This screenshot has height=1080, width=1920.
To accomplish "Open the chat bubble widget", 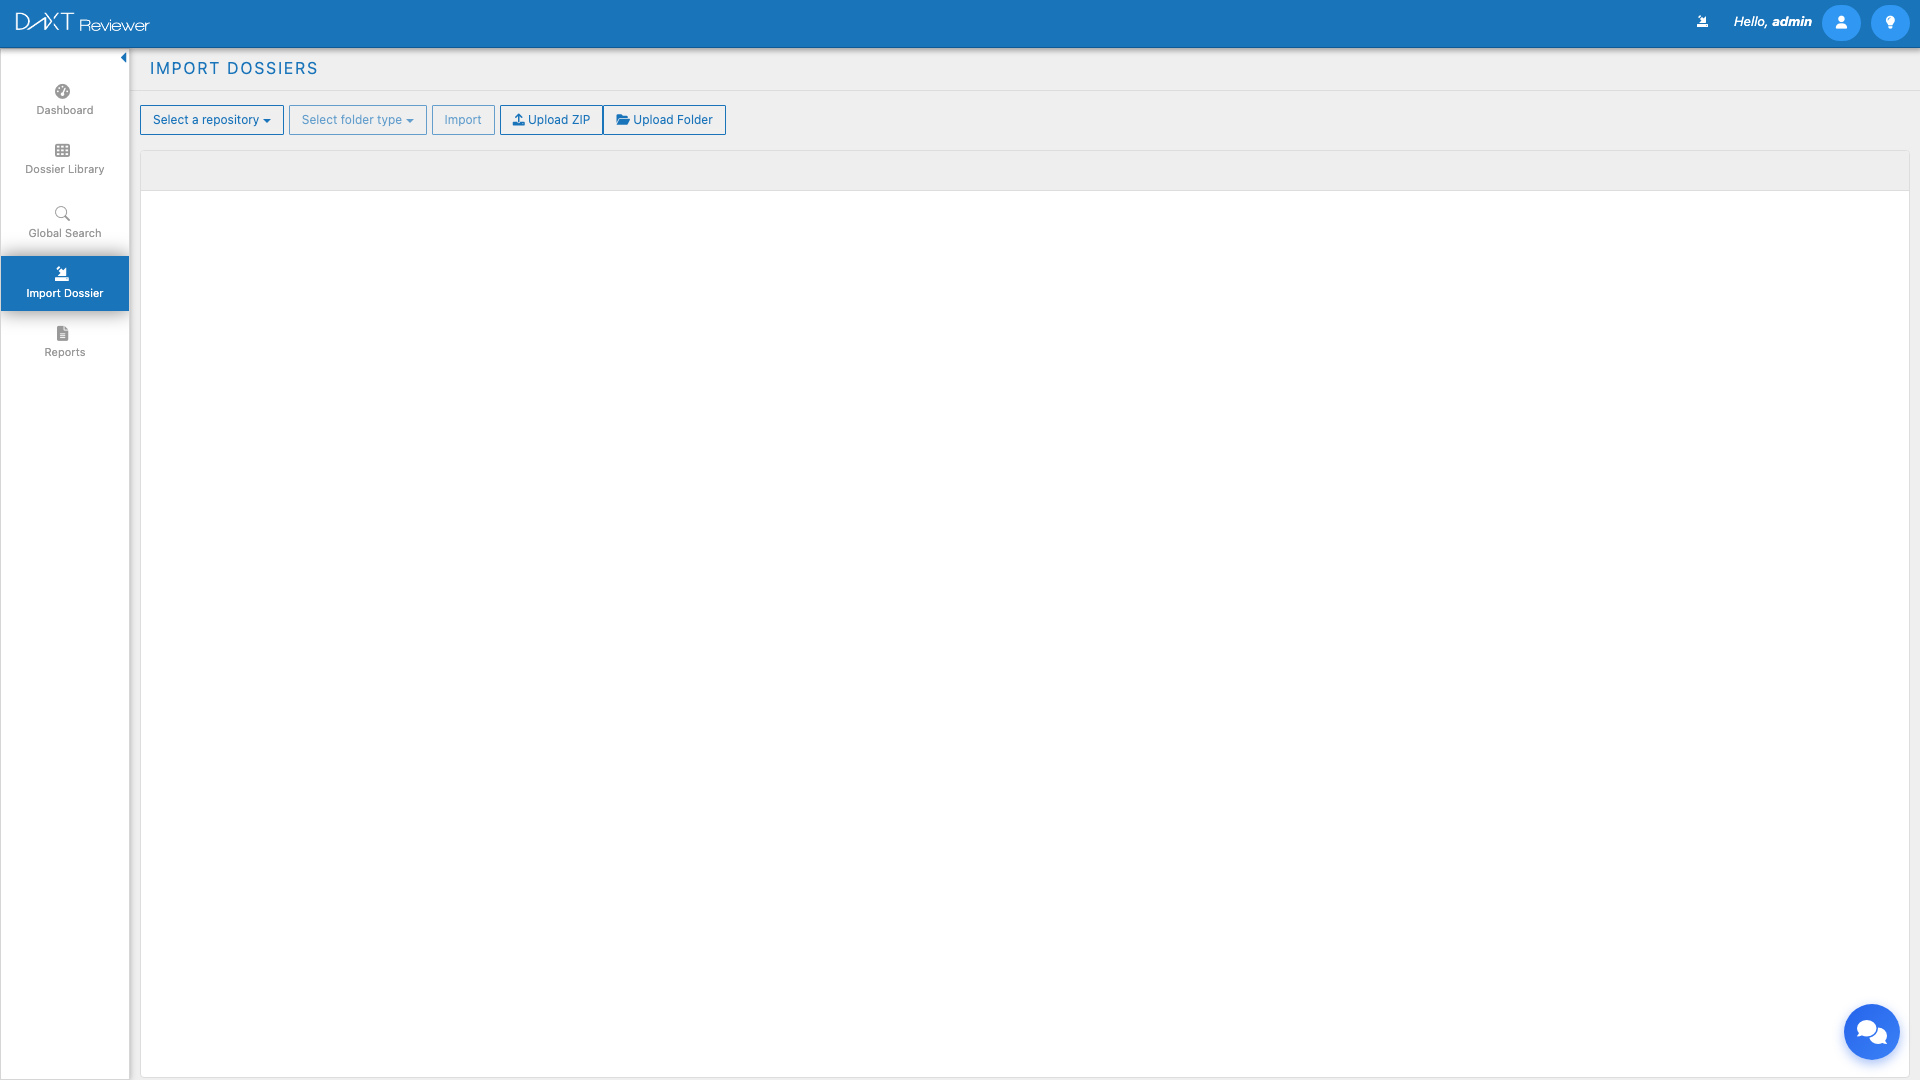I will [1871, 1031].
